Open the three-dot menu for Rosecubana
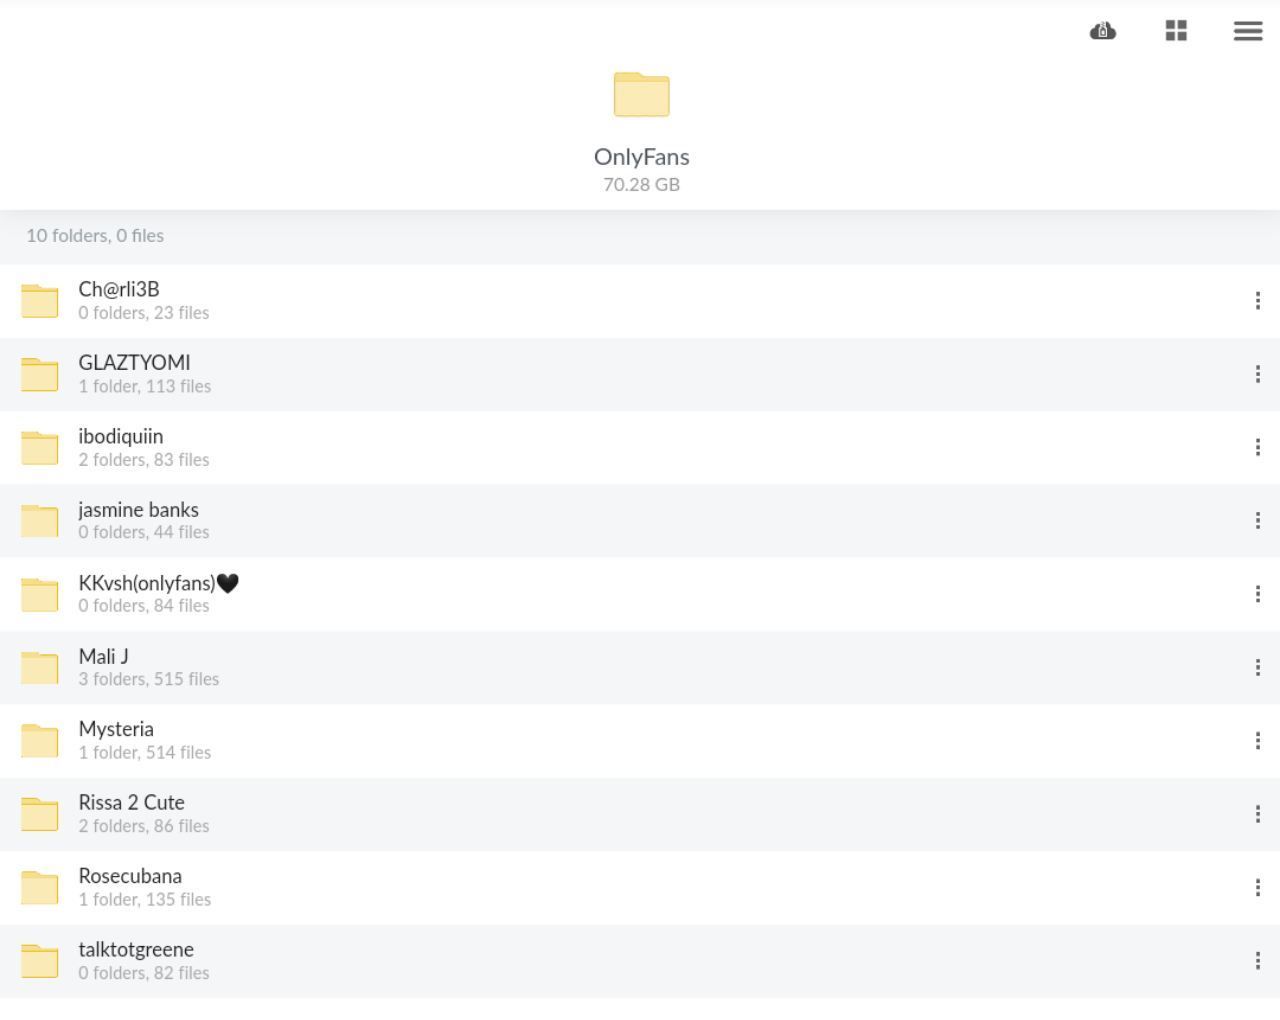Screen dimensions: 1280x1020 (1257, 887)
